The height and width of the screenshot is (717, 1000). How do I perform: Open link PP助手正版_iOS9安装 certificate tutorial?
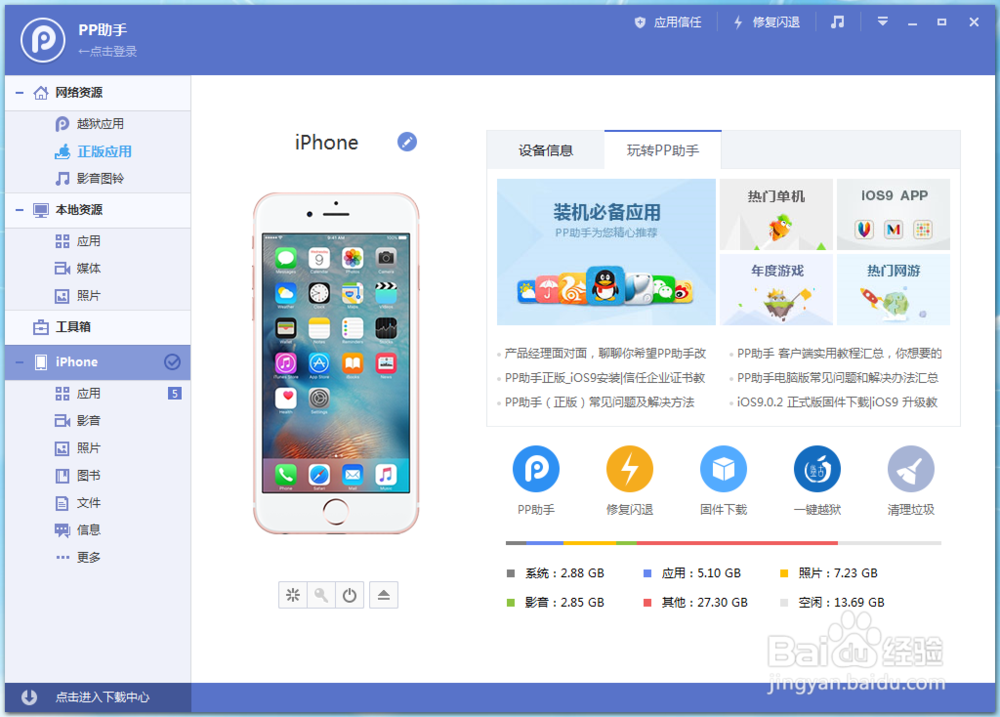click(x=605, y=378)
